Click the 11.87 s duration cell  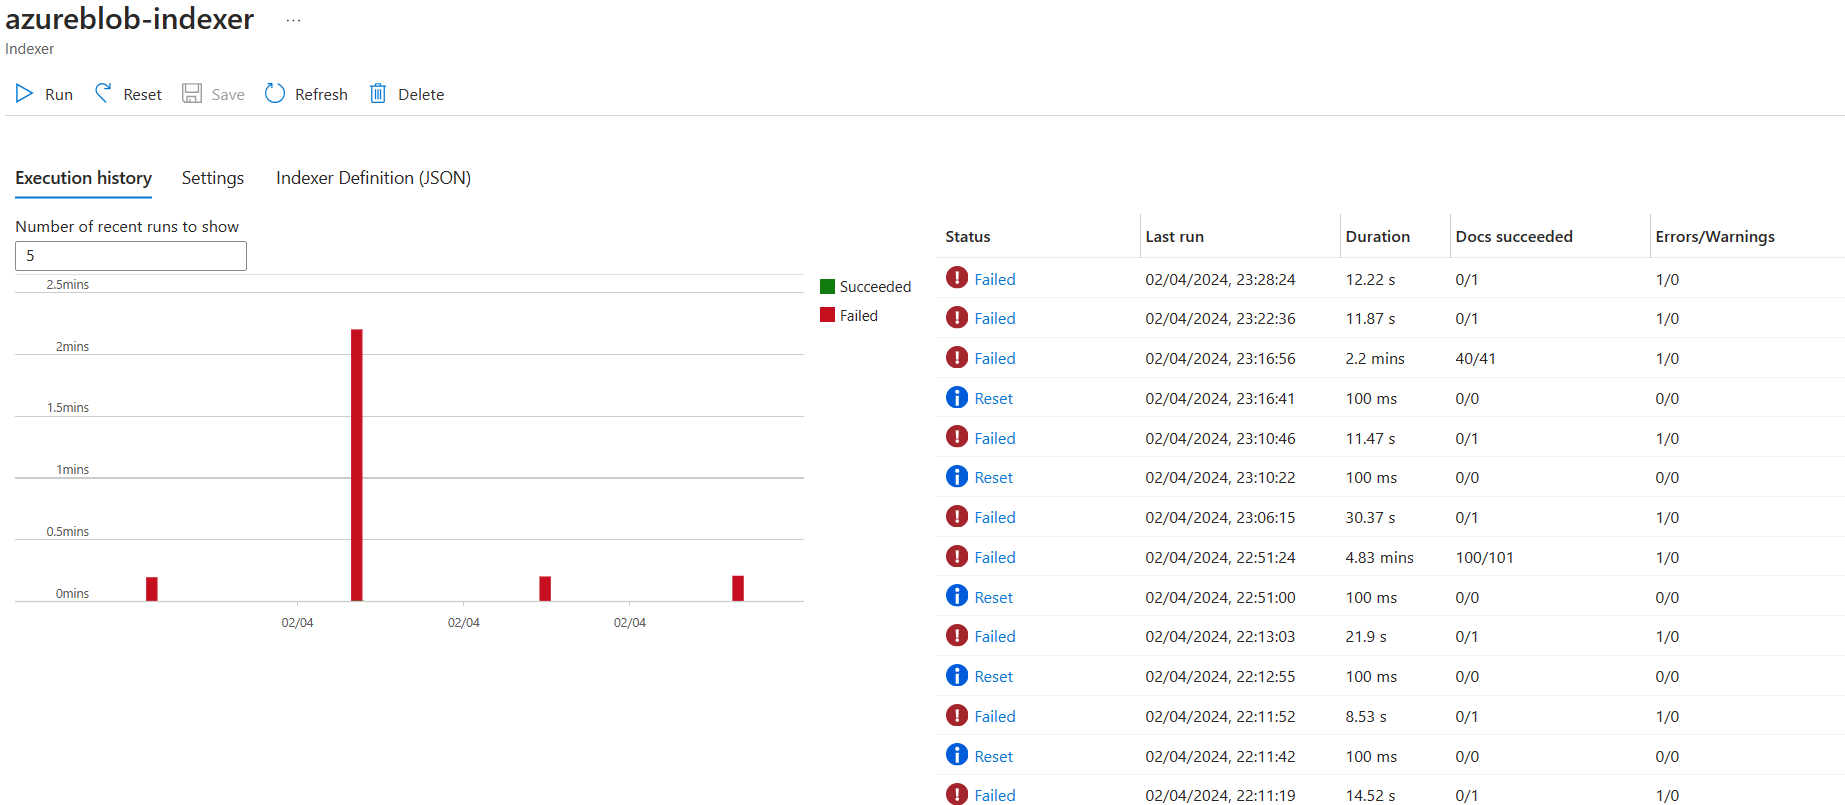point(1370,319)
